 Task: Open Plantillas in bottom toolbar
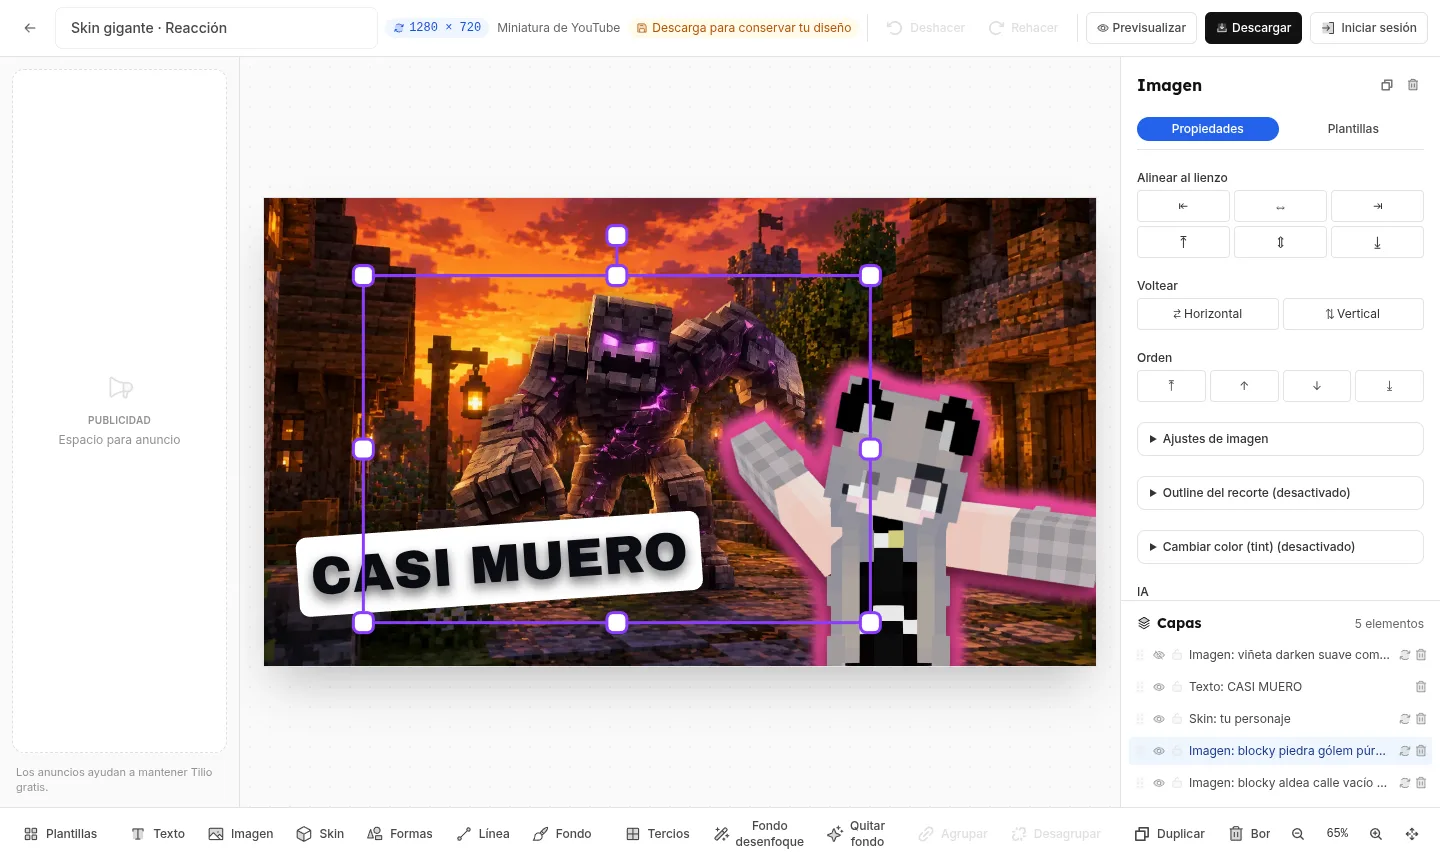61,834
